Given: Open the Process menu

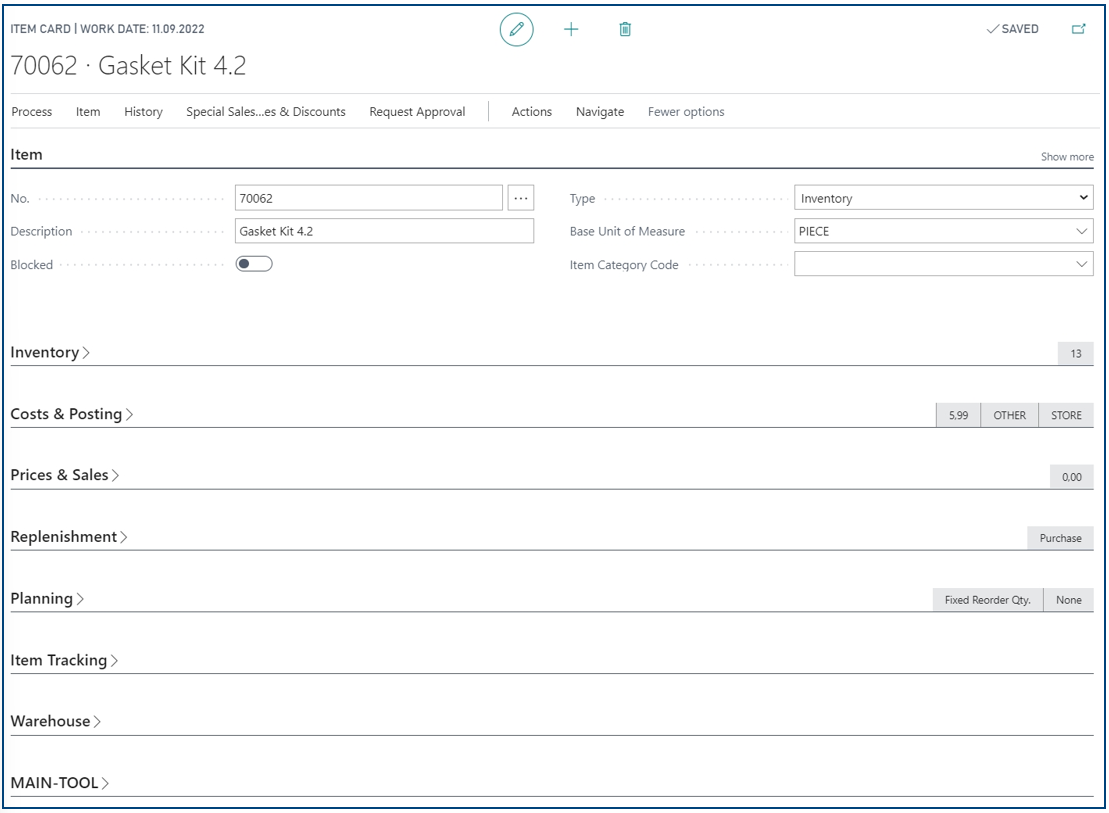Looking at the screenshot, I should (32, 112).
